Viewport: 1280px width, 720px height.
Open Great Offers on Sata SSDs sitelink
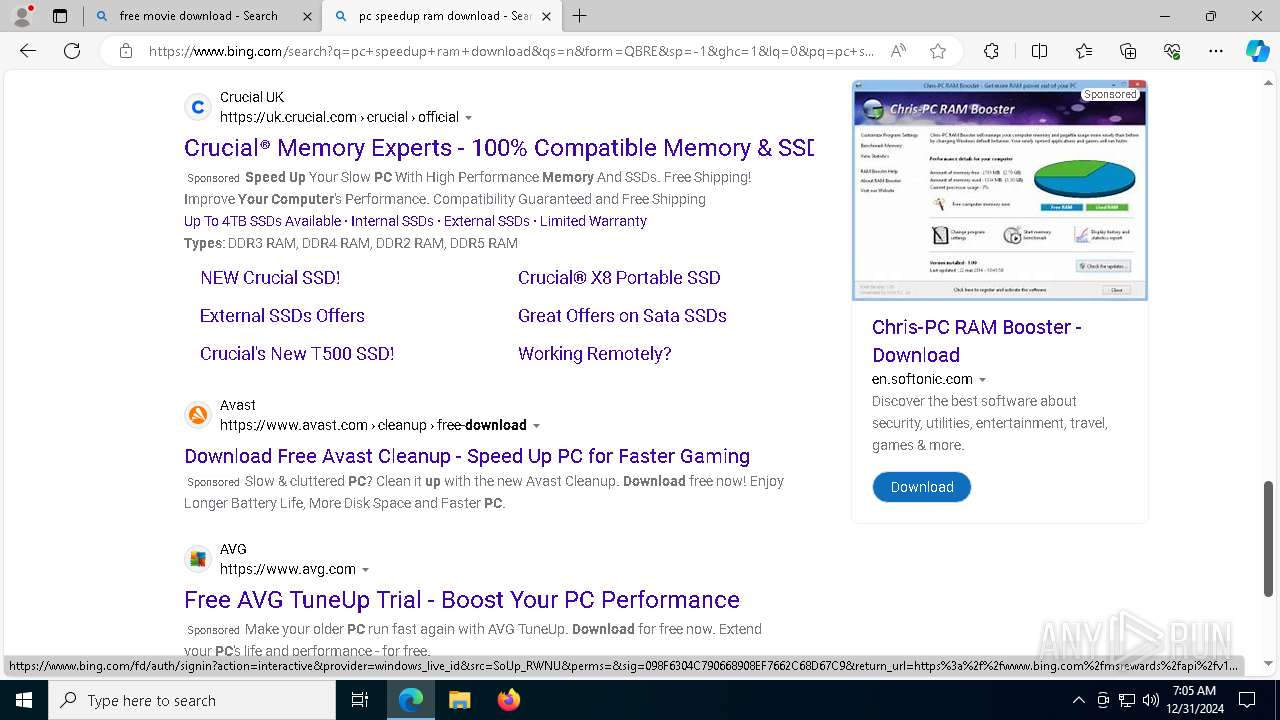[622, 316]
